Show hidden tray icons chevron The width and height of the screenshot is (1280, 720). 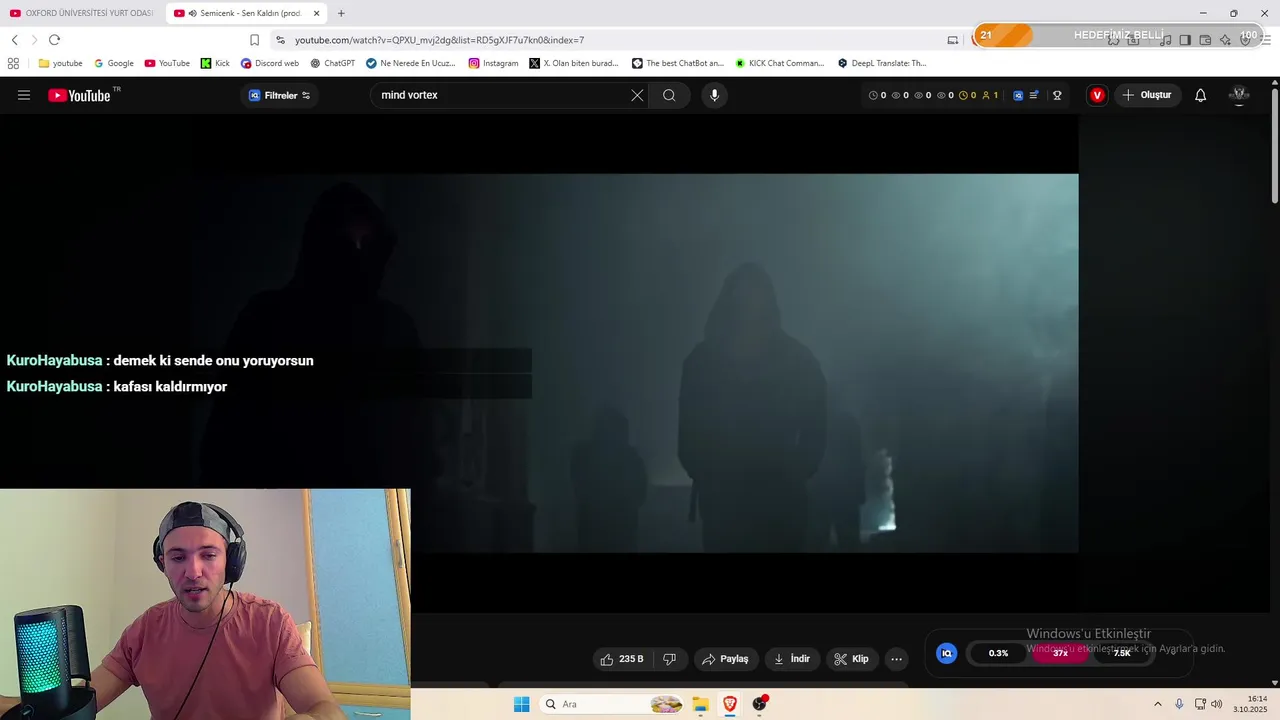click(x=1158, y=704)
